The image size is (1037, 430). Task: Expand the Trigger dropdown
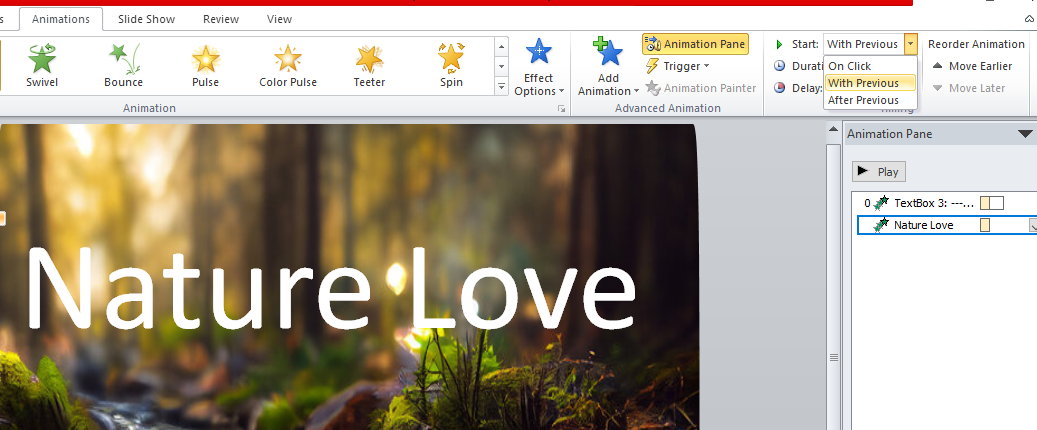coord(679,66)
